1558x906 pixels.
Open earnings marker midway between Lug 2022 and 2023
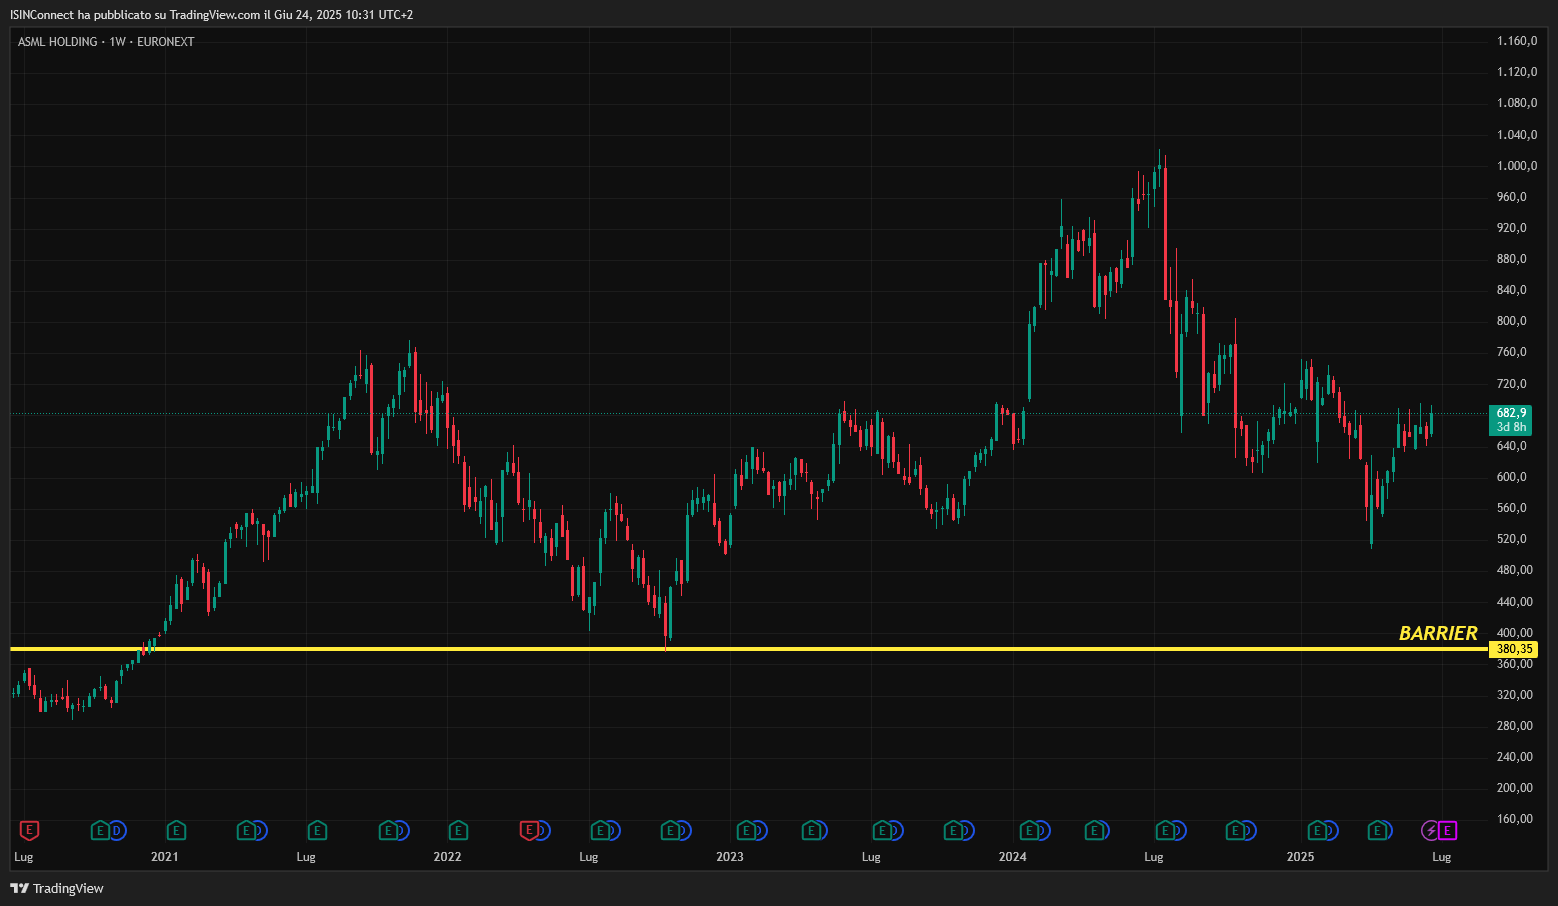670,830
